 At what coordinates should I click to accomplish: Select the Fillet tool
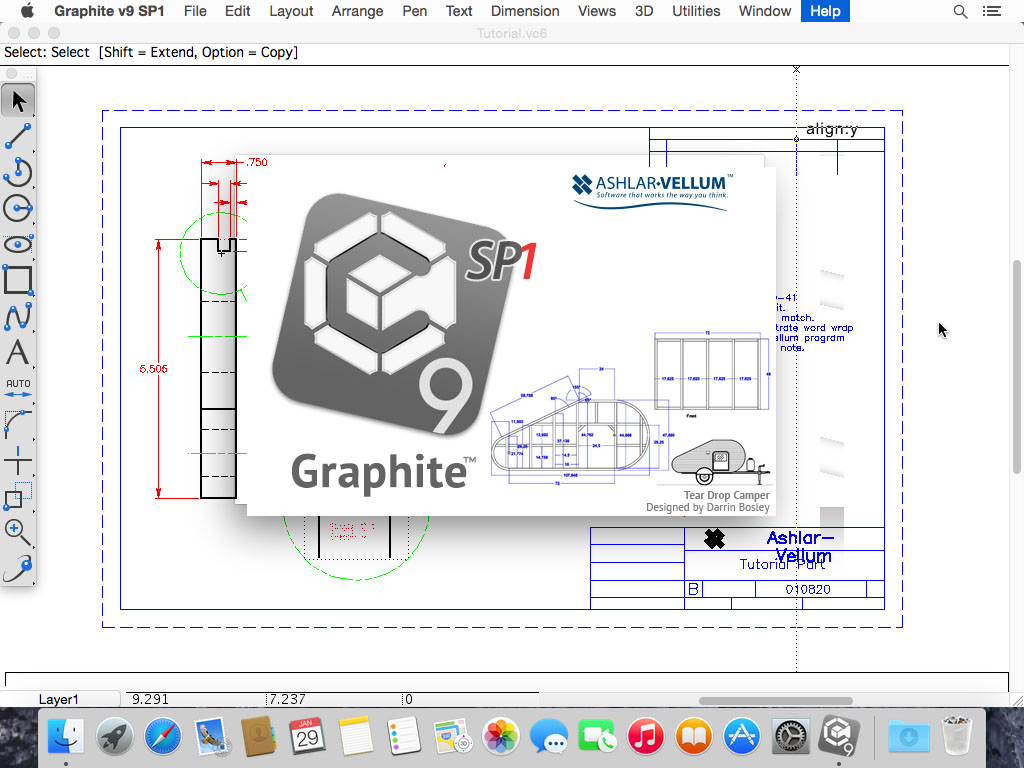[18, 423]
